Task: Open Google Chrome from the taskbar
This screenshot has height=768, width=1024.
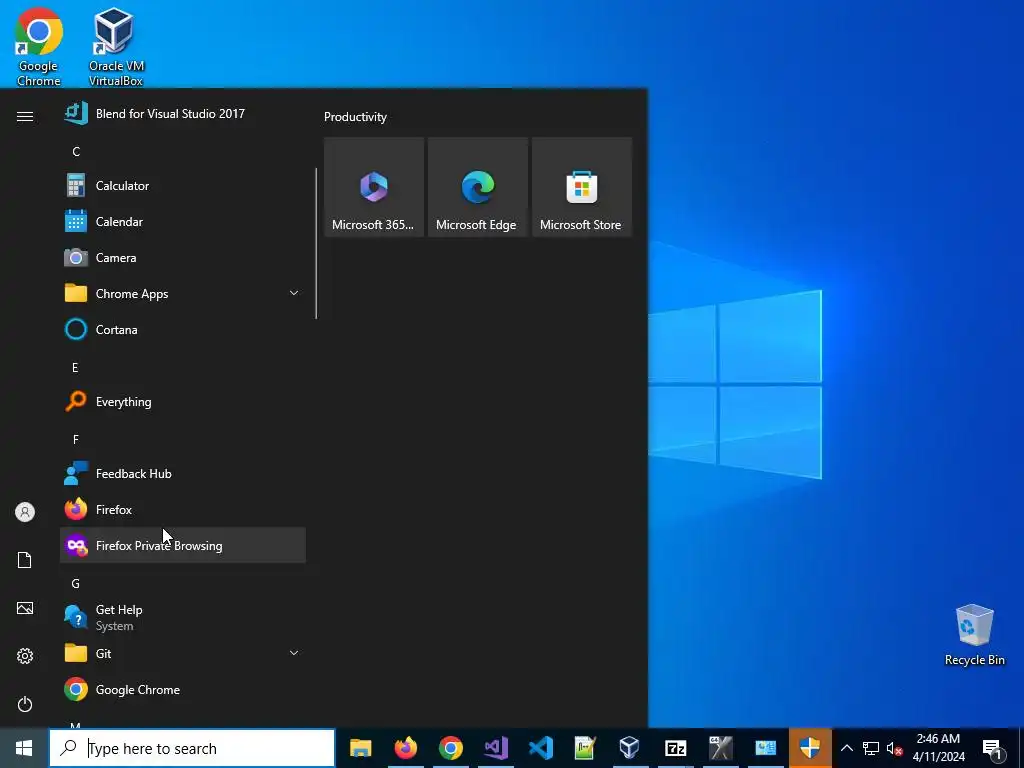Action: tap(451, 748)
